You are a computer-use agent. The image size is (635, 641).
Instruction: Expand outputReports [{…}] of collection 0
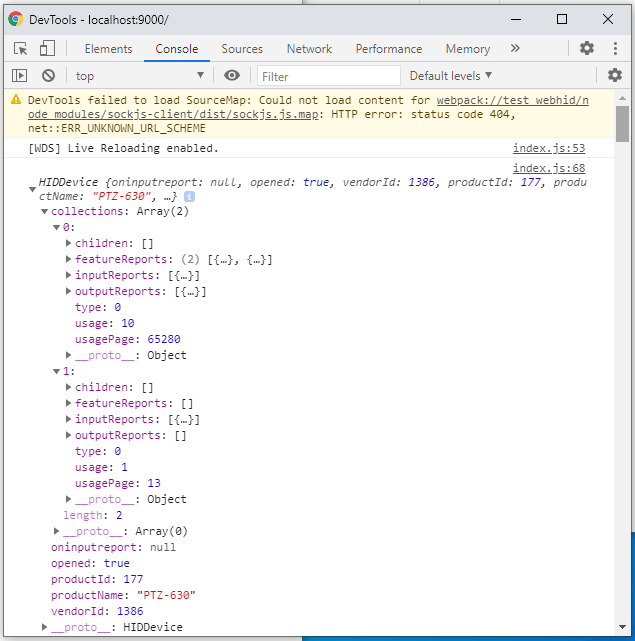[68, 291]
